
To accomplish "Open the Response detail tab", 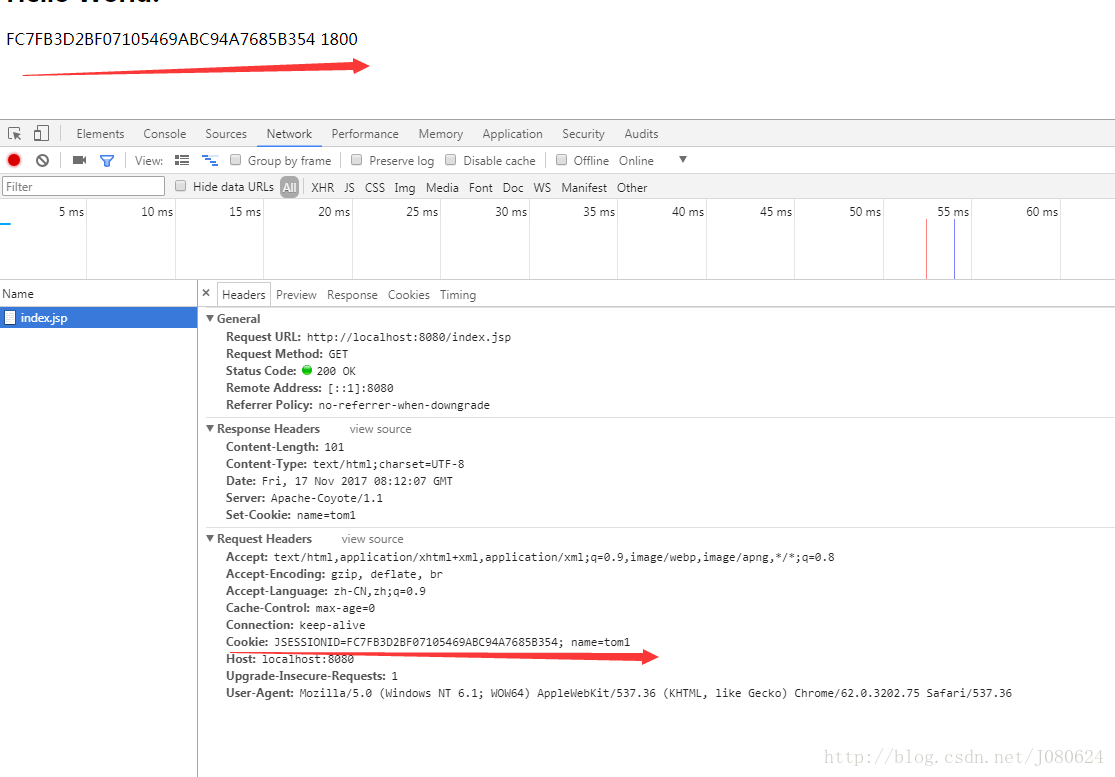I will pos(352,295).
